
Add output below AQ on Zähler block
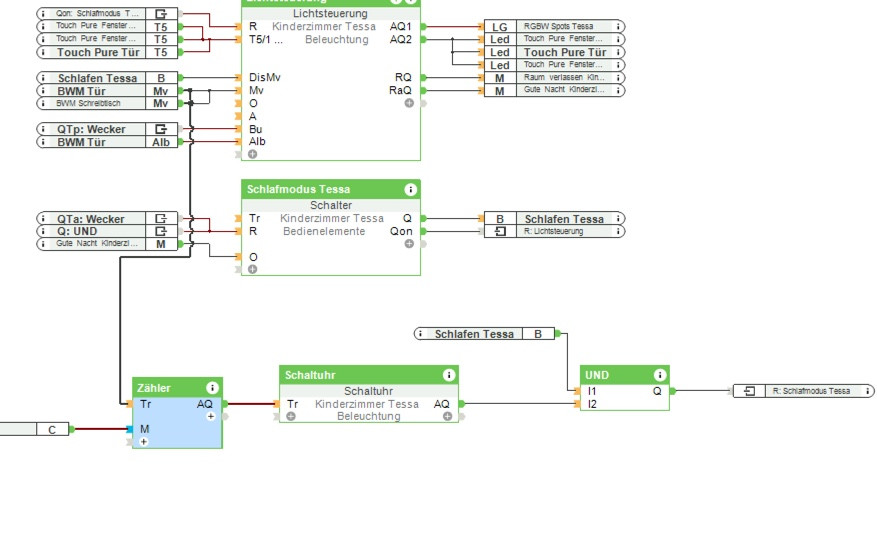(x=211, y=416)
